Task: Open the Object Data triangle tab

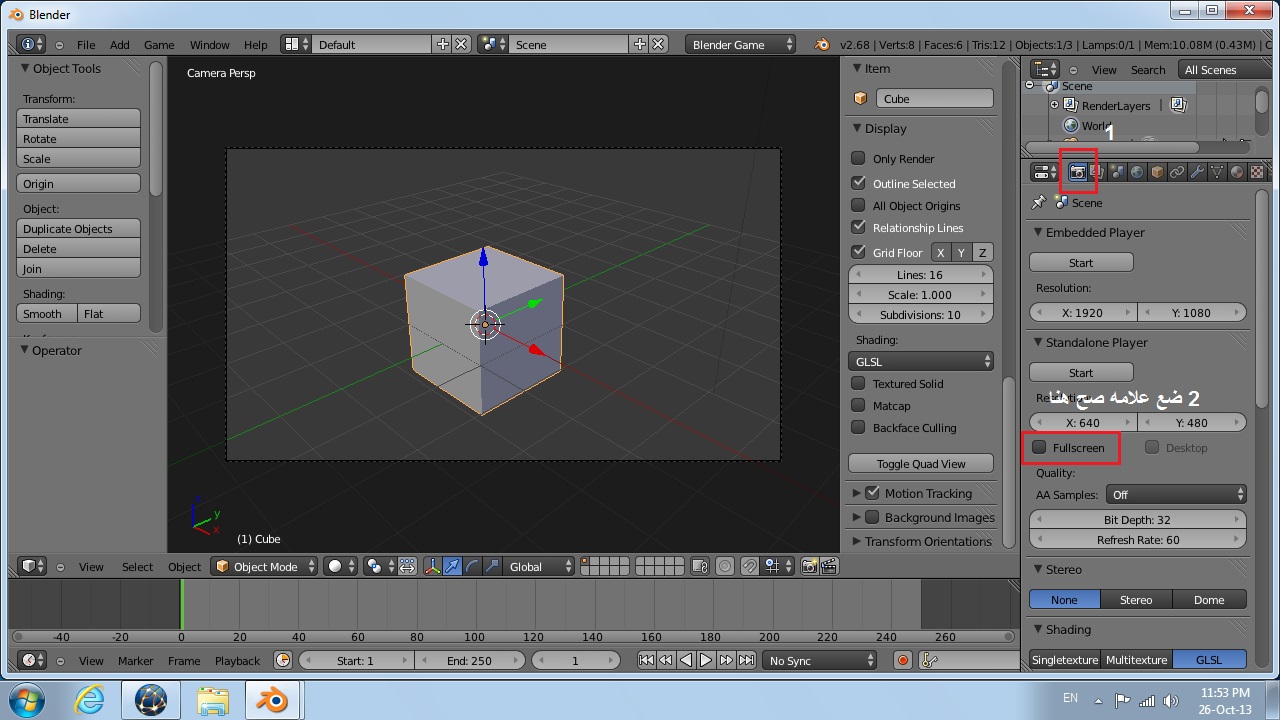Action: 1217,172
